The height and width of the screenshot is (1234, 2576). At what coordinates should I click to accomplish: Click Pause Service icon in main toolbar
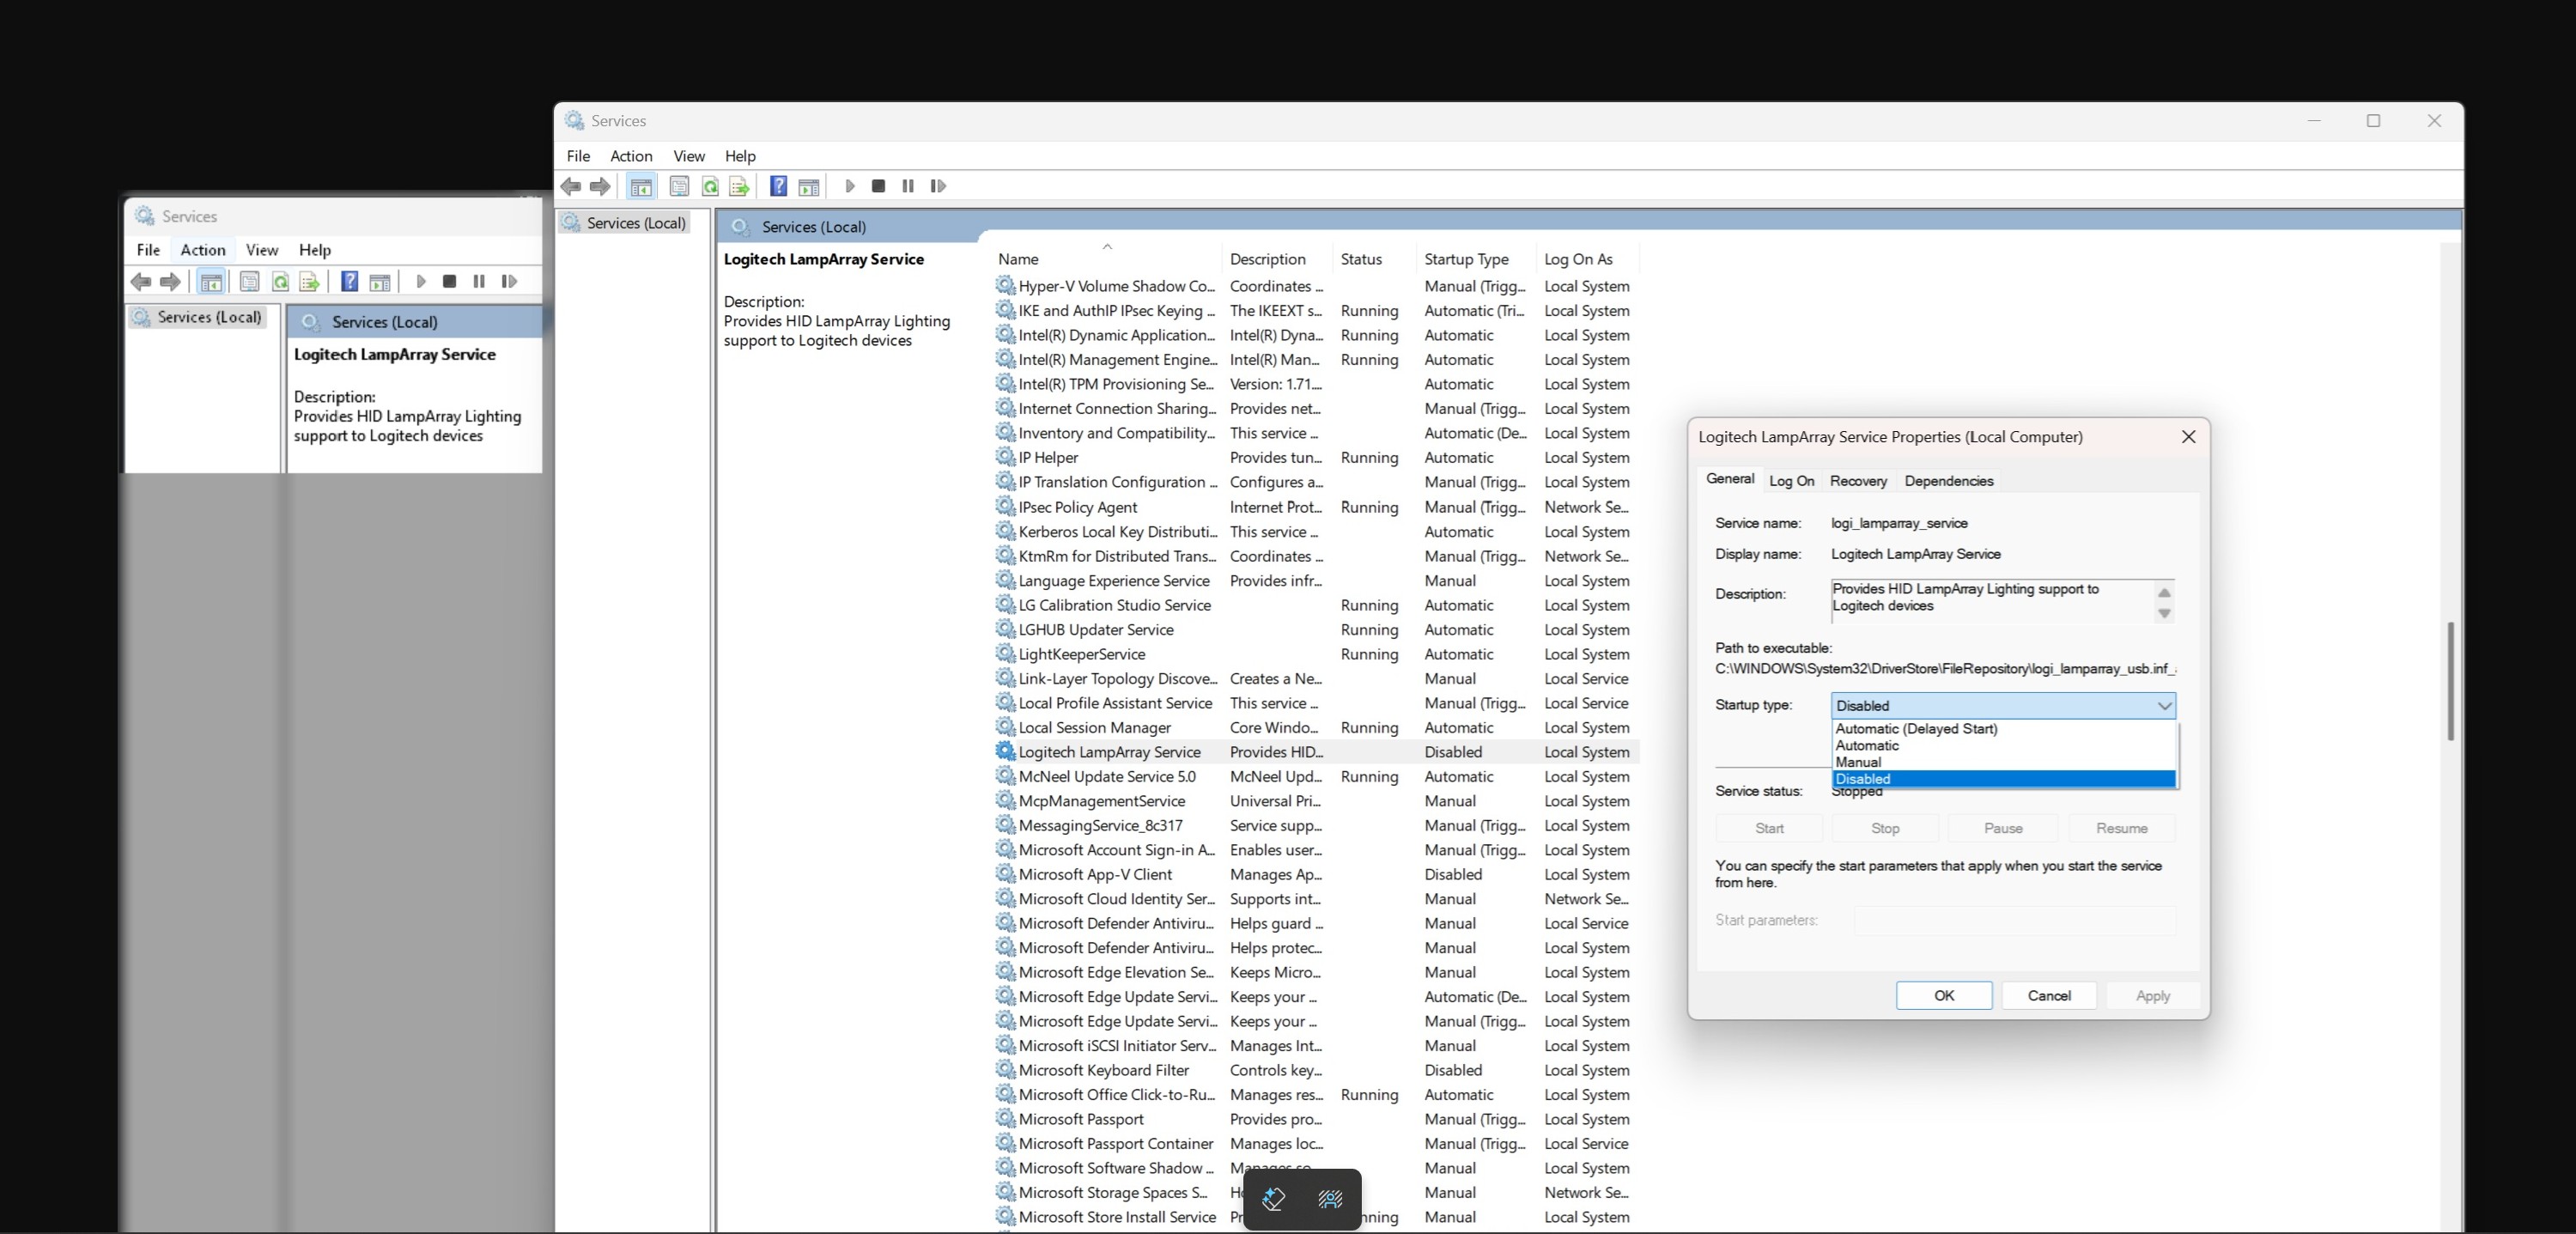point(908,186)
